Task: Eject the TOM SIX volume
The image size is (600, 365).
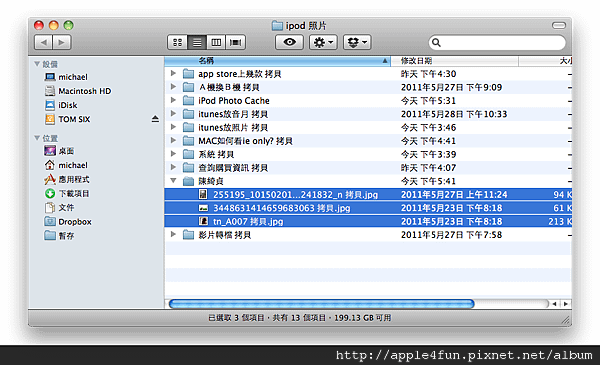Action: click(x=155, y=119)
